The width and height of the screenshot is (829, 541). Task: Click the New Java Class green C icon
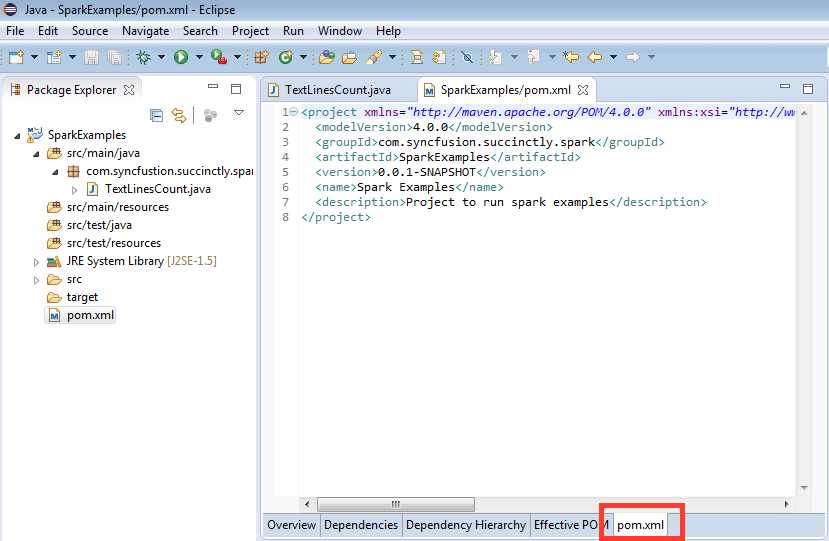(286, 57)
